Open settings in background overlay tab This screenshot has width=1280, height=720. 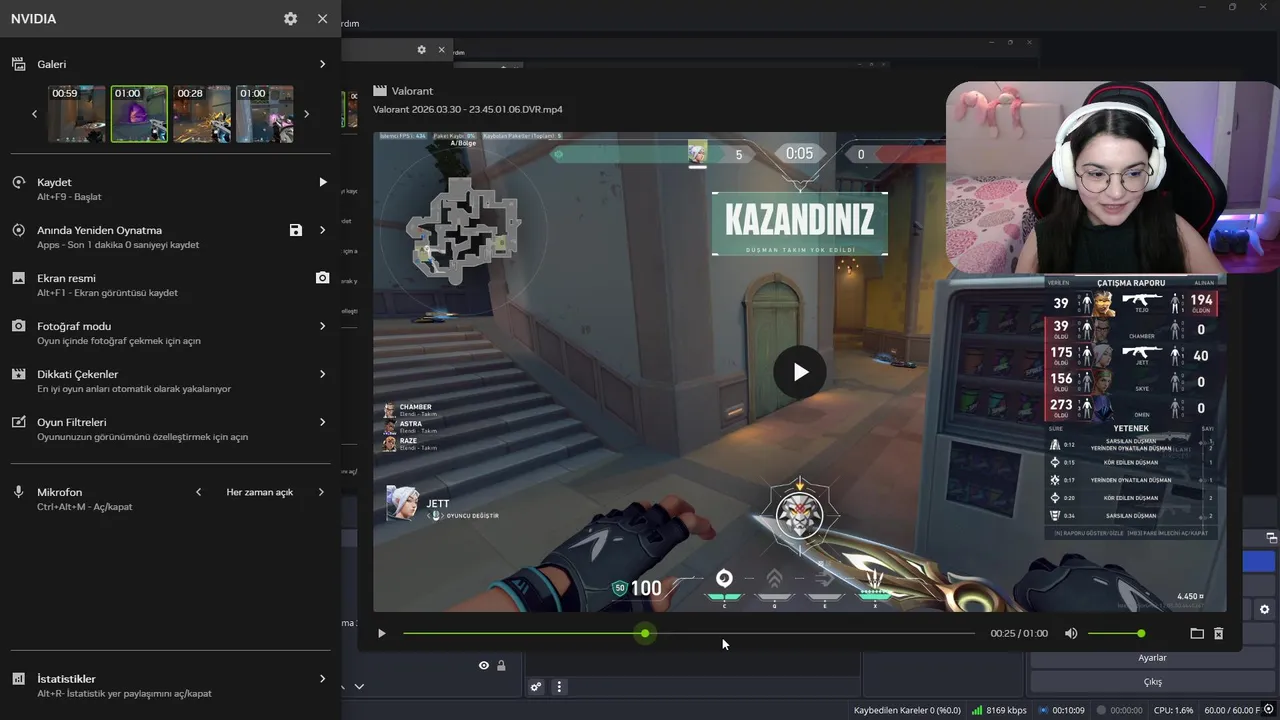(x=421, y=50)
